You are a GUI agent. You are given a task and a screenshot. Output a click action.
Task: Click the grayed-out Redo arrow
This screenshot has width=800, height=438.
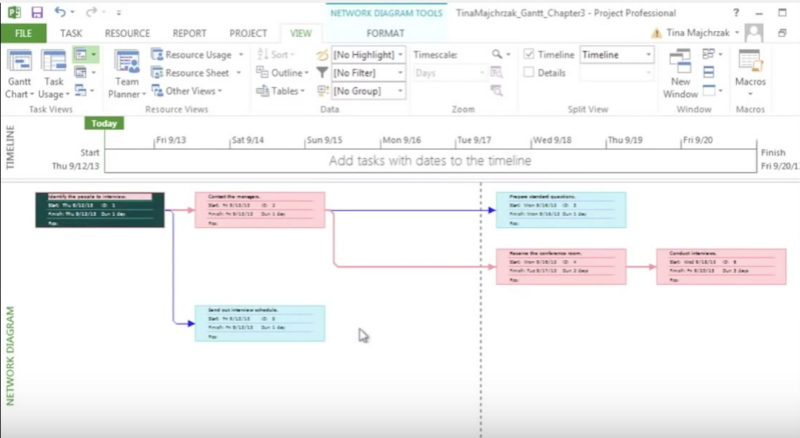pyautogui.click(x=91, y=12)
